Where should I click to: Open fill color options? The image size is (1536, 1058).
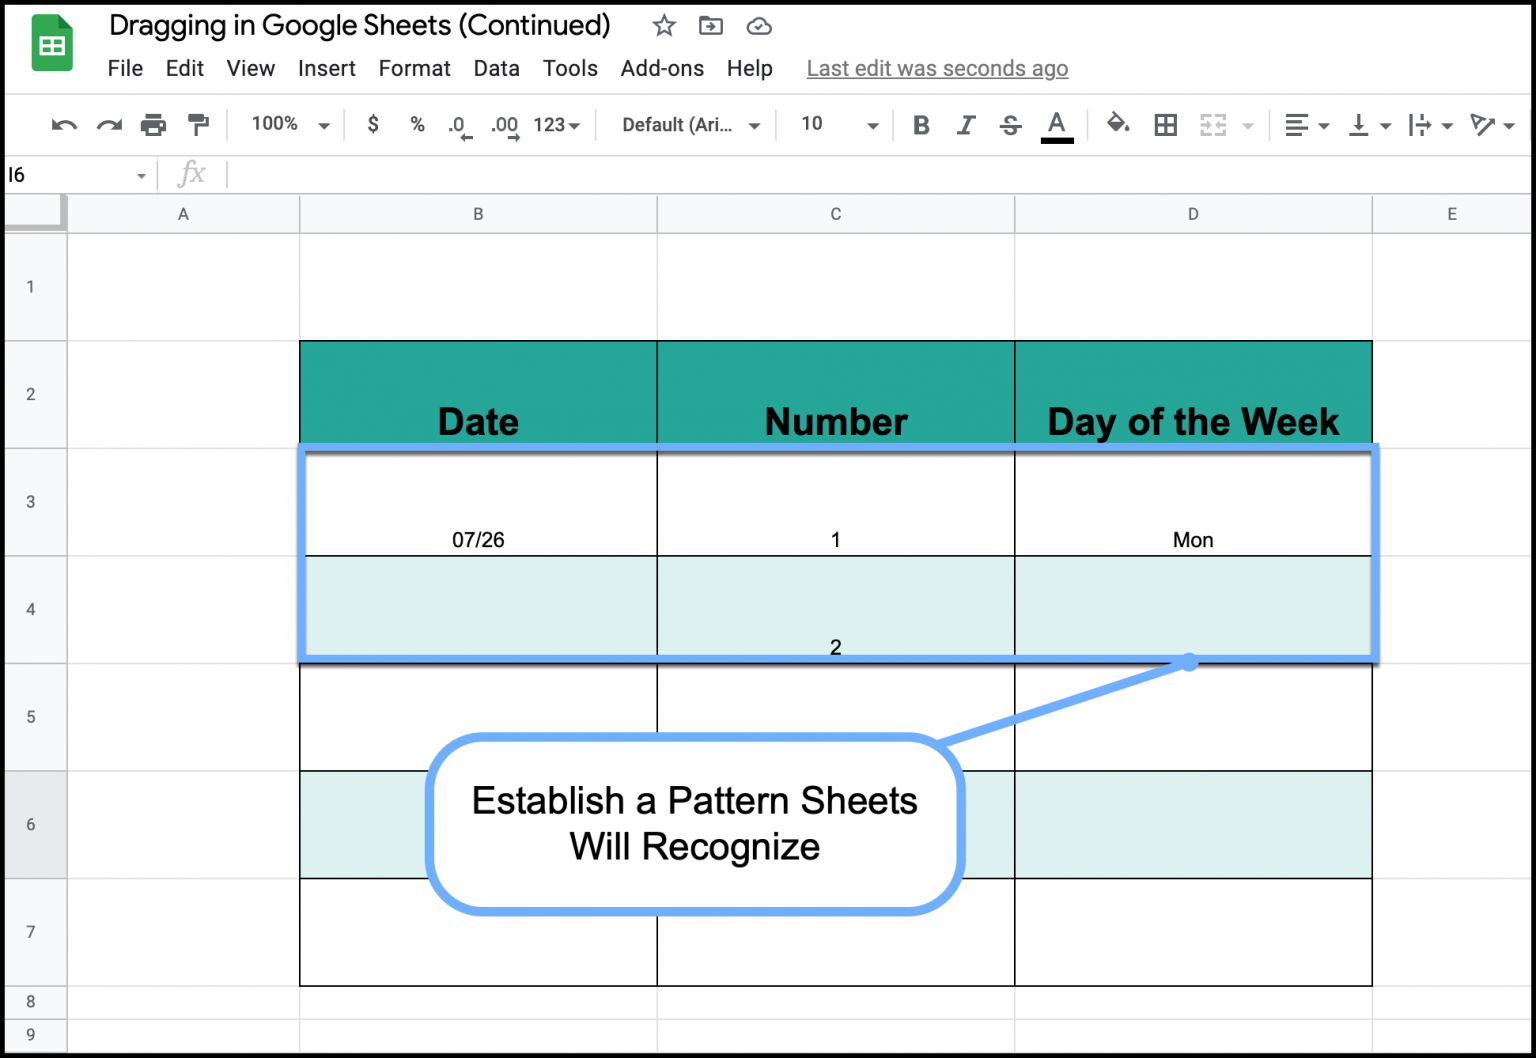[1117, 124]
